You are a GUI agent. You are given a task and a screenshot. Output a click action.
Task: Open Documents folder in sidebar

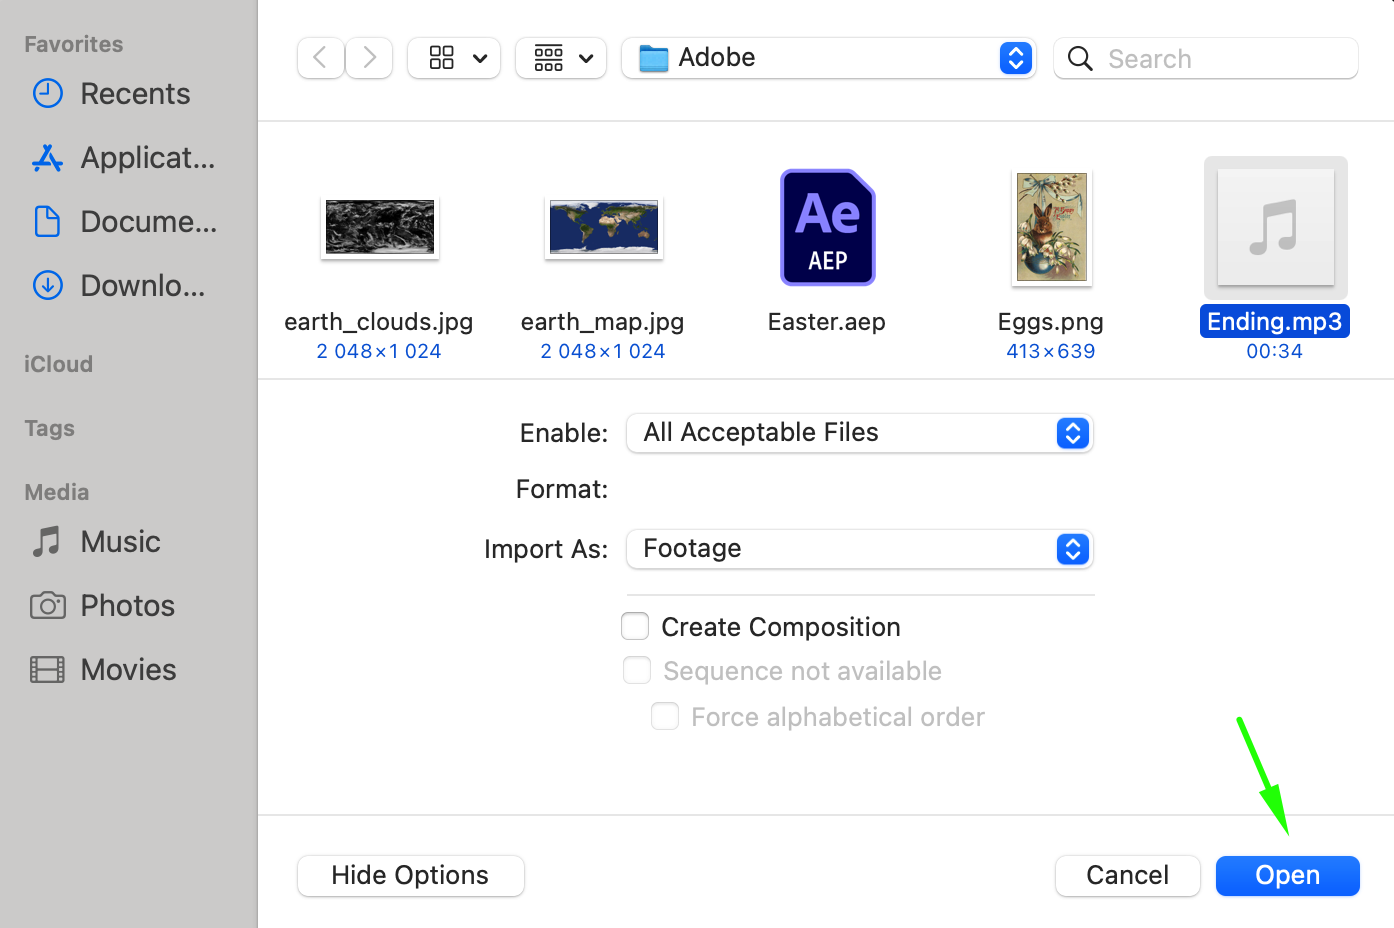(x=148, y=222)
